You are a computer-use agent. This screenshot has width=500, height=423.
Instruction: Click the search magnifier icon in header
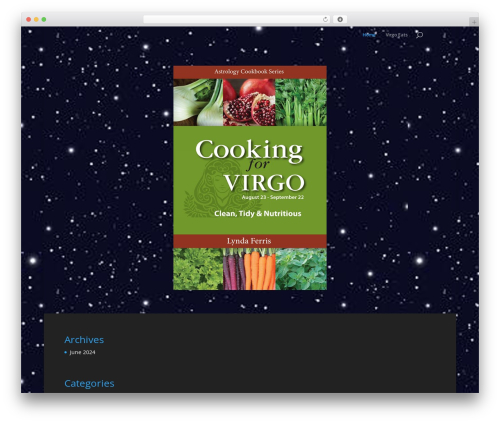click(420, 35)
